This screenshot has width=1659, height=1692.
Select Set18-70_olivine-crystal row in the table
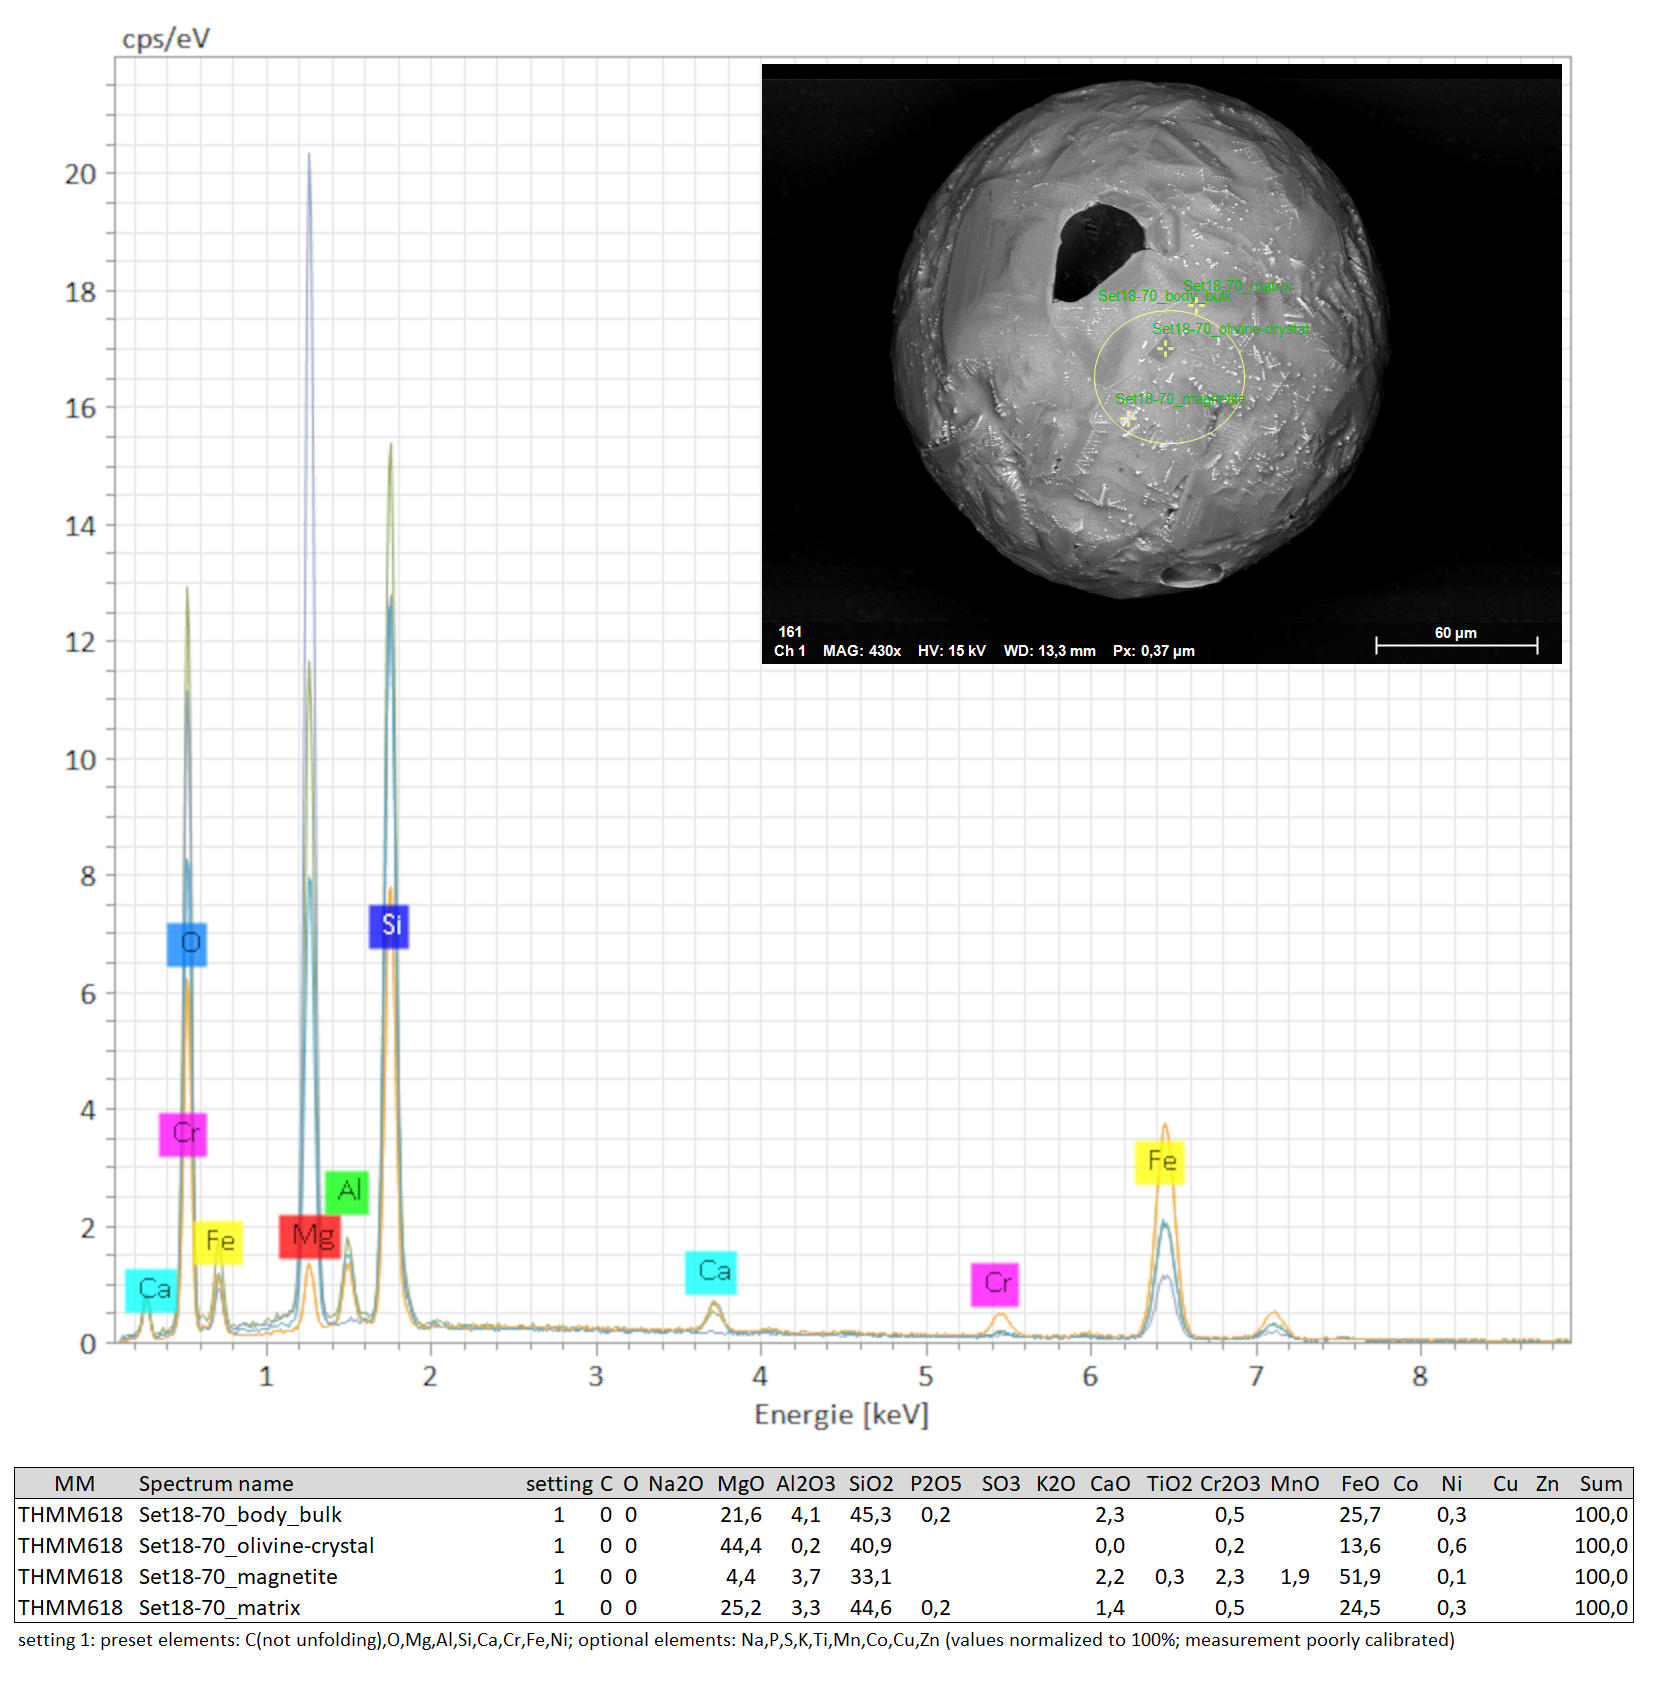256,1545
